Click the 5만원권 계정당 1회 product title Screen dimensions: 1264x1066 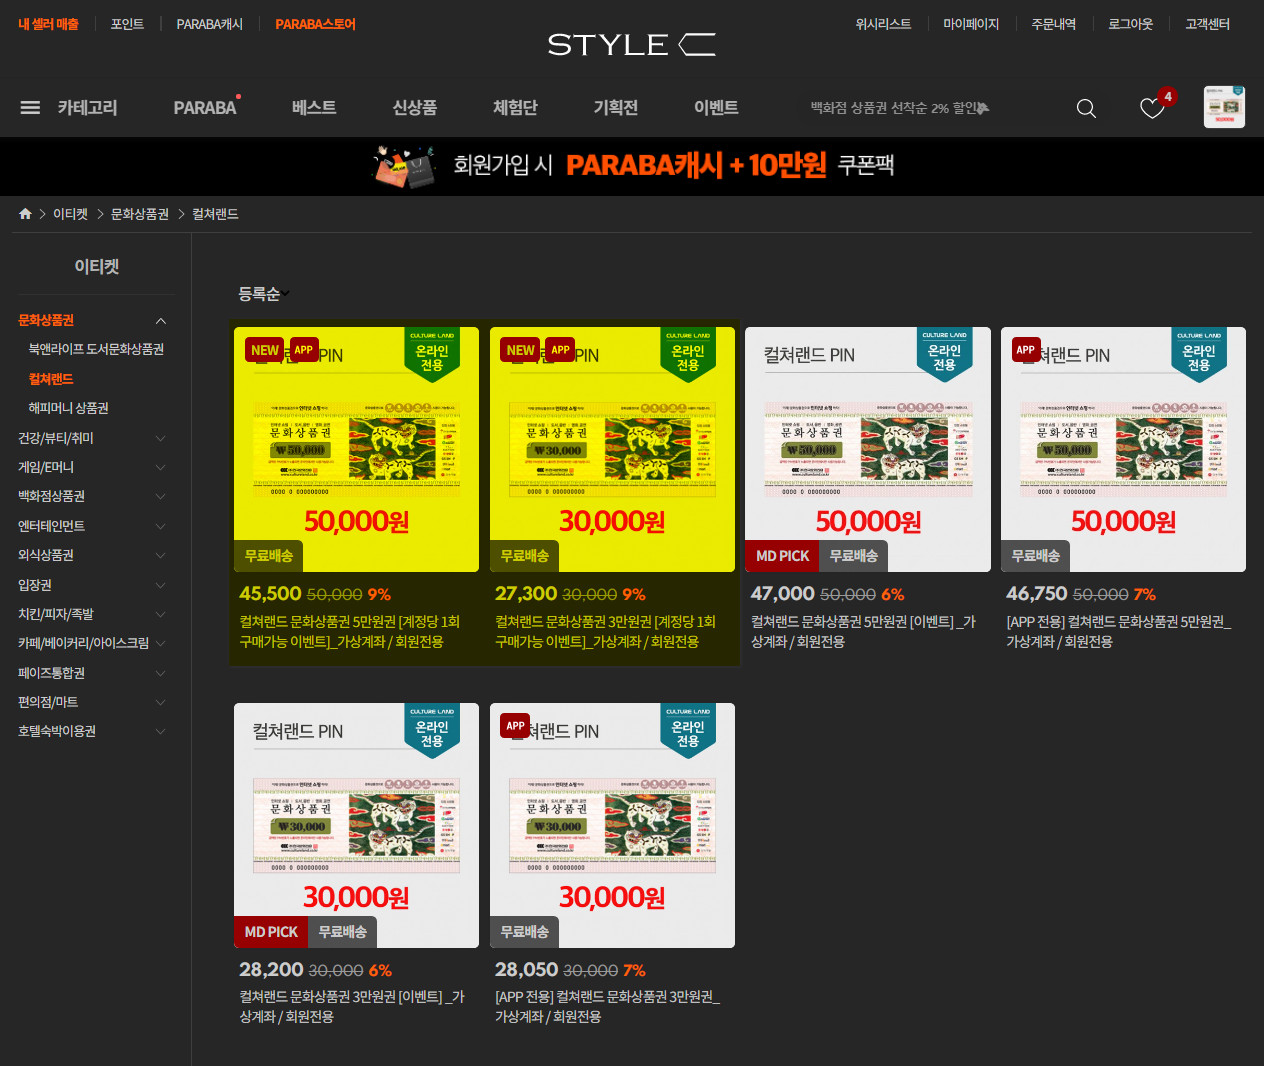[350, 631]
